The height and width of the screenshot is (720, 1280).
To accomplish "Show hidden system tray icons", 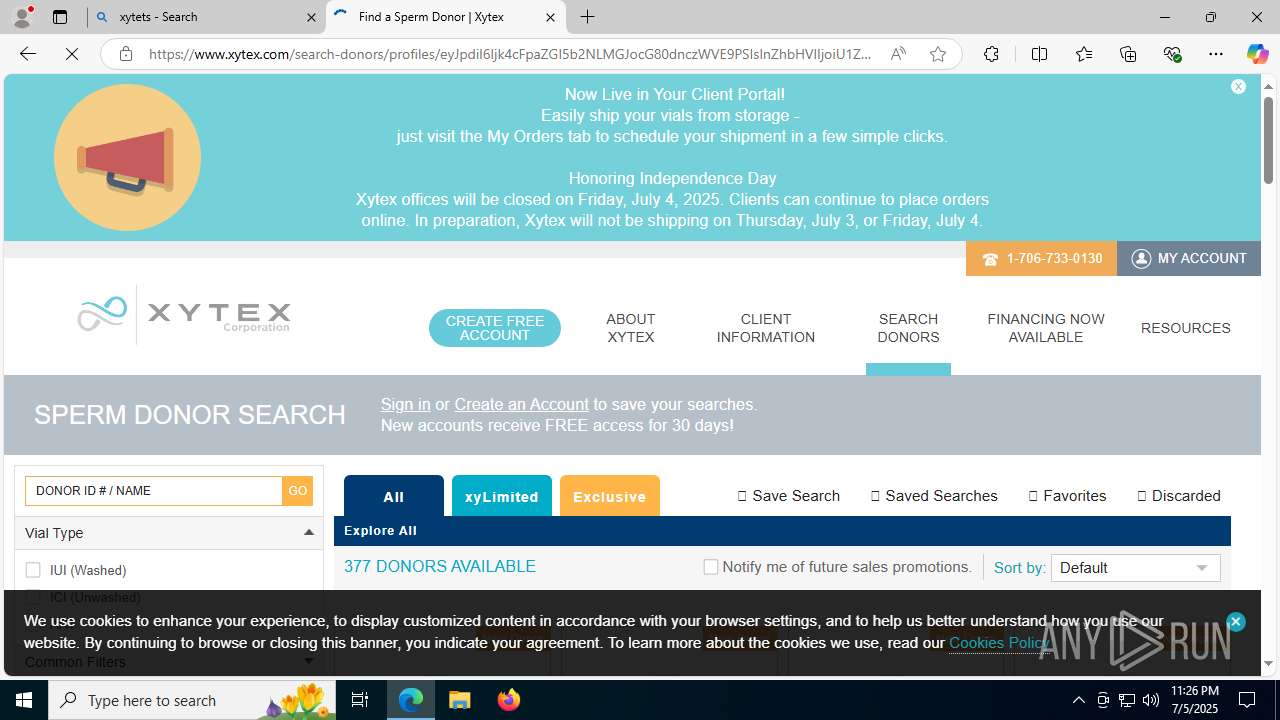I will [1078, 700].
